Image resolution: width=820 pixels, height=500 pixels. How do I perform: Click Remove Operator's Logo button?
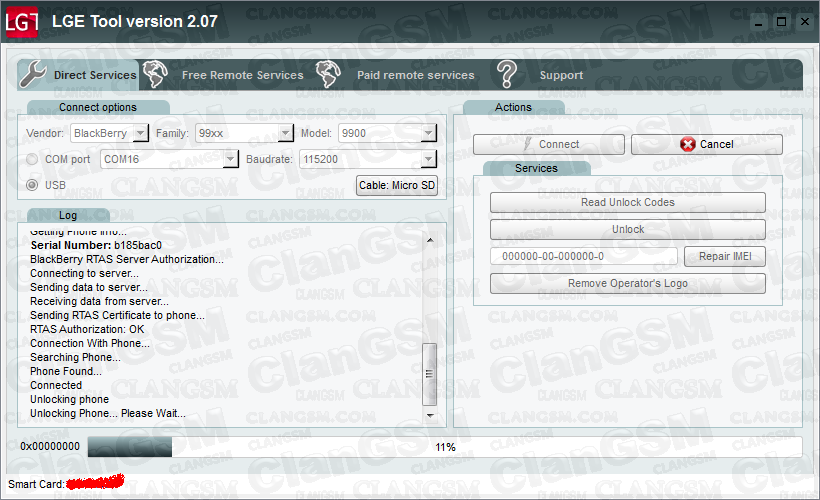click(628, 283)
